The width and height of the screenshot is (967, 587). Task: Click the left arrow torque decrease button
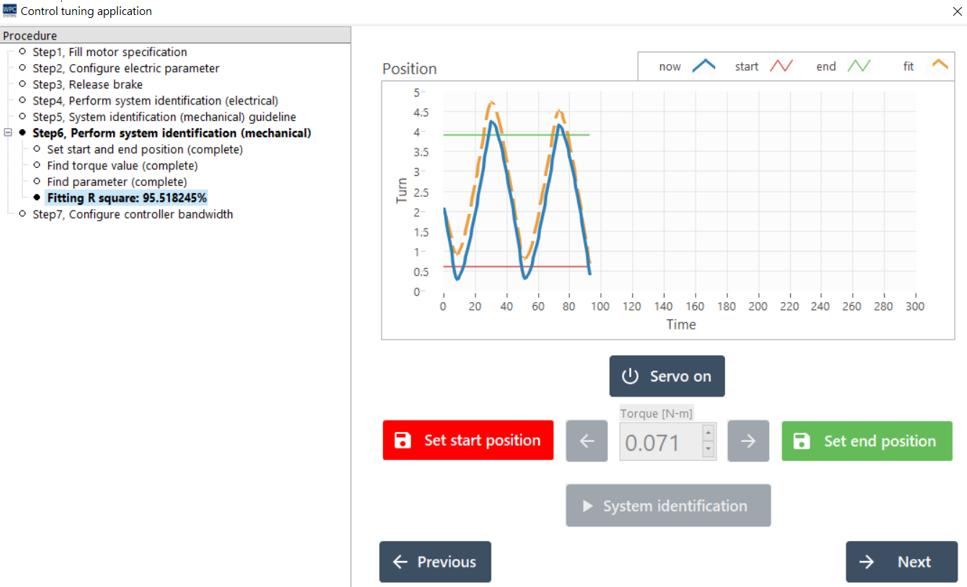click(587, 441)
